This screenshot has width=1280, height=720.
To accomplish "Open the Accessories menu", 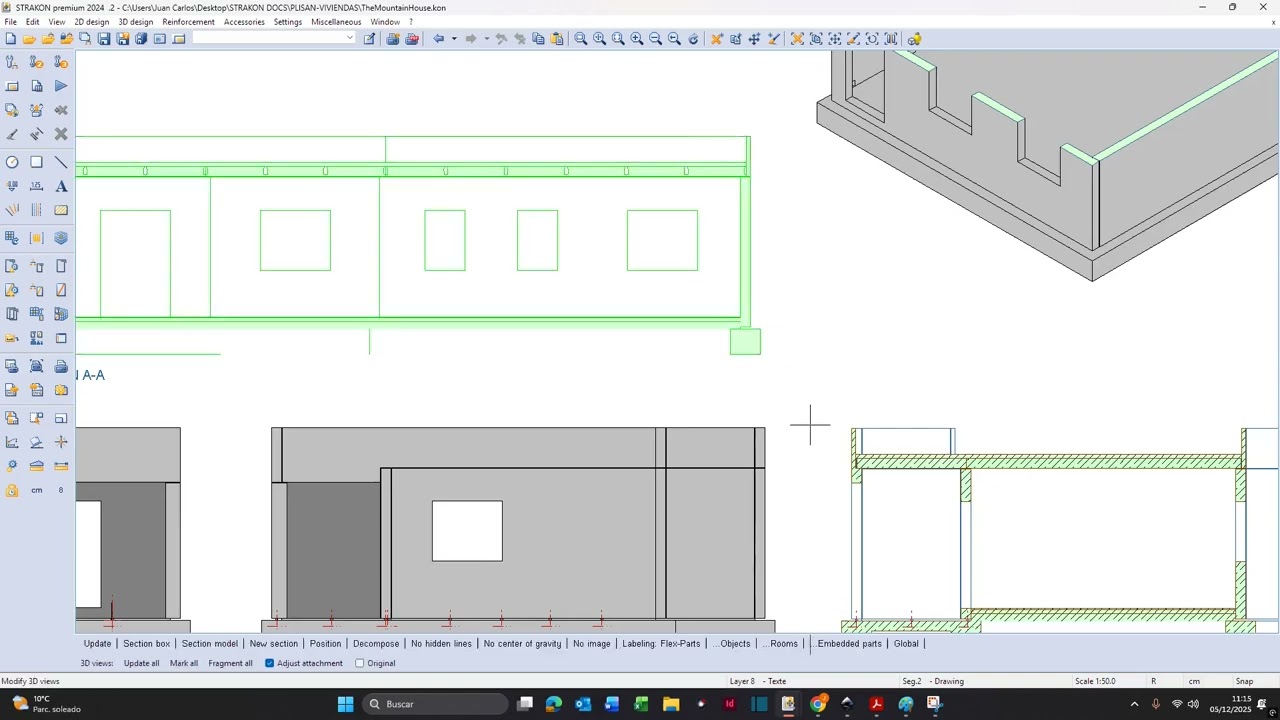I will pyautogui.click(x=244, y=22).
